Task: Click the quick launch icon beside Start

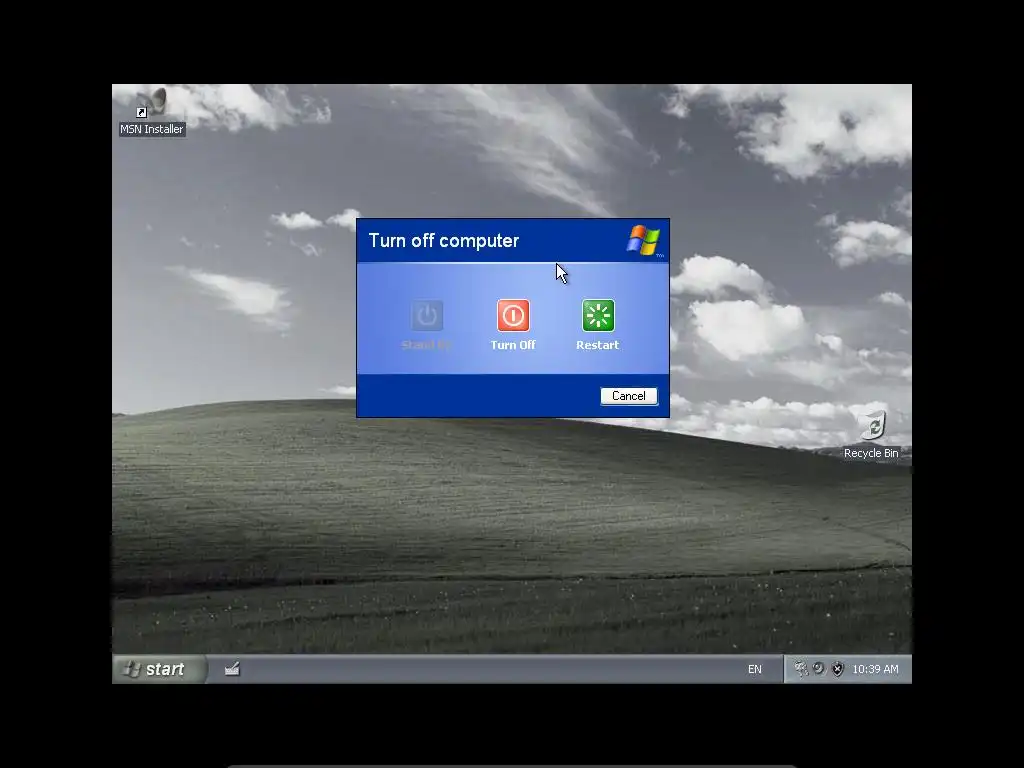Action: (x=232, y=669)
